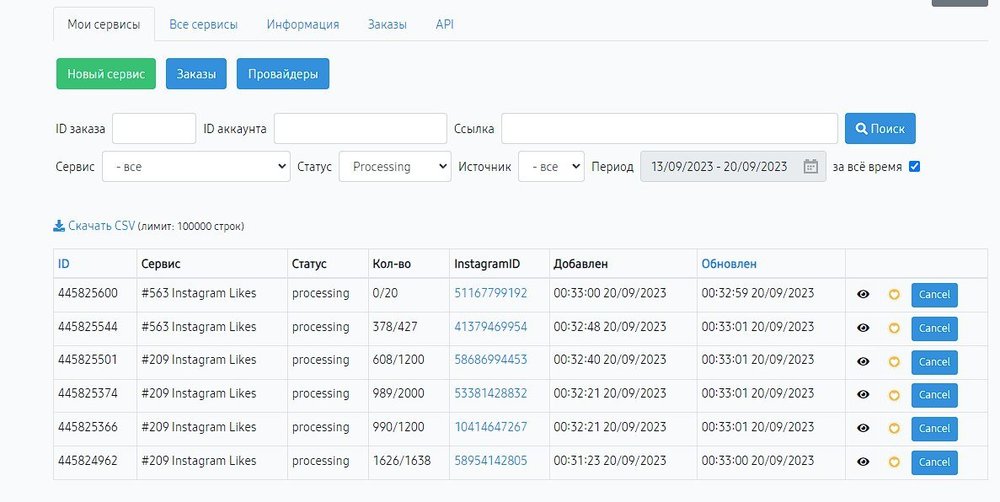Toggle the за всё время checkbox
This screenshot has height=502, width=1000.
[x=915, y=166]
